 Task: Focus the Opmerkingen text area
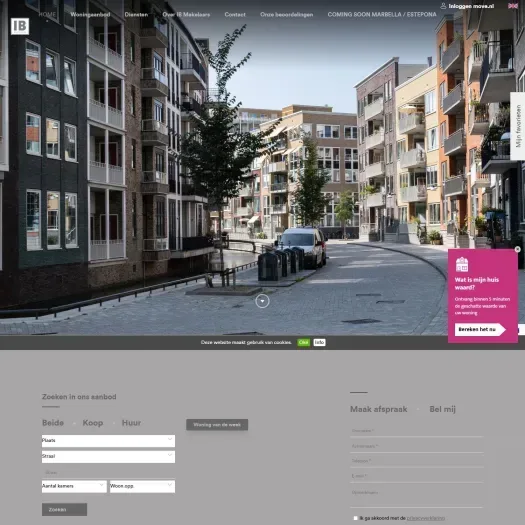[x=417, y=497]
